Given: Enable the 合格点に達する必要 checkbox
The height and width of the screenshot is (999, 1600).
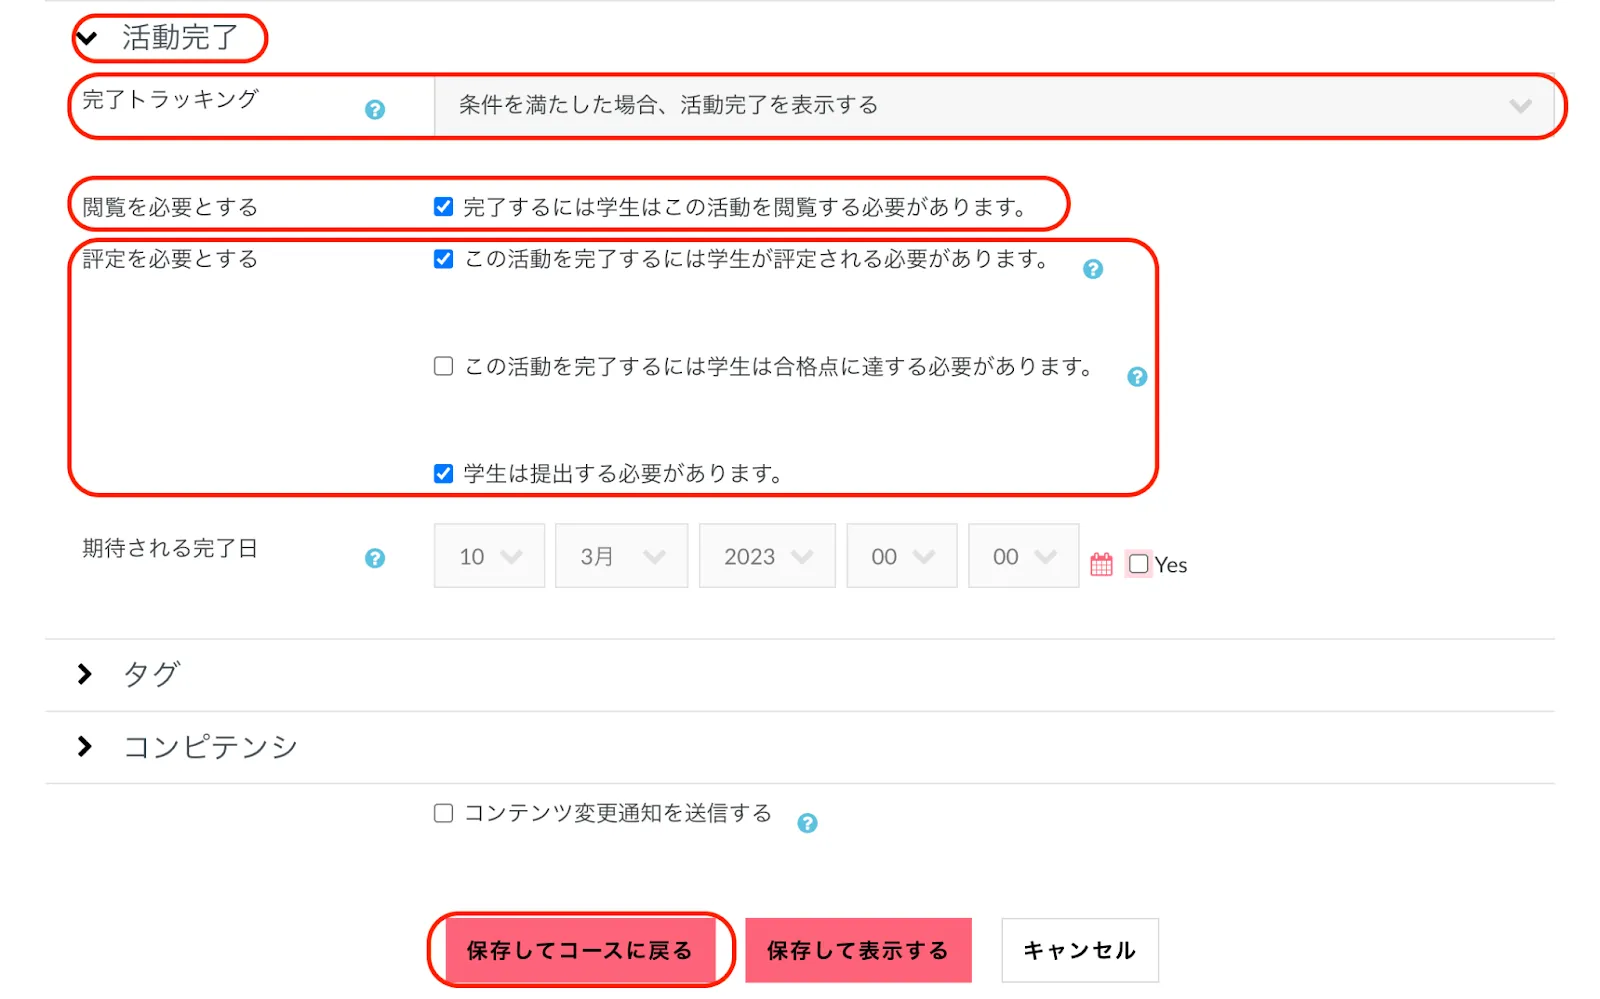Looking at the screenshot, I should [x=444, y=366].
